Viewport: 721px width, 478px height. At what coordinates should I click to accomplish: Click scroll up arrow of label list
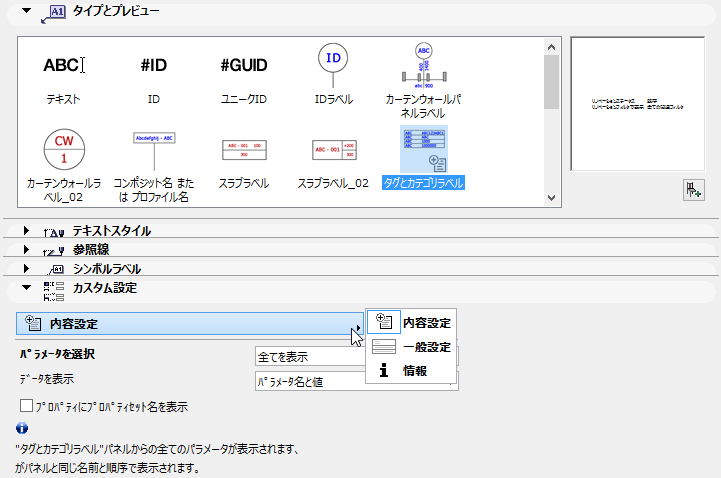tap(551, 47)
